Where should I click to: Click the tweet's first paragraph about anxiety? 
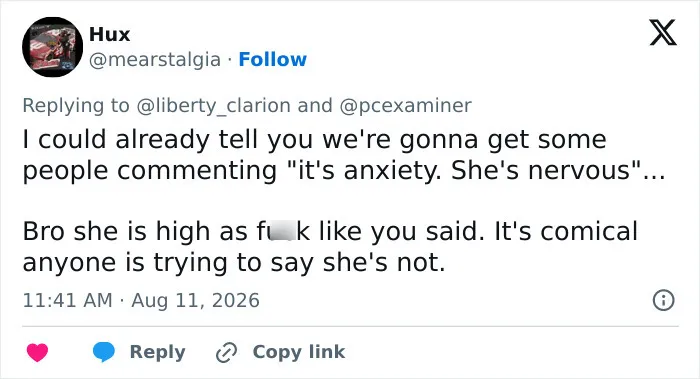click(x=344, y=155)
